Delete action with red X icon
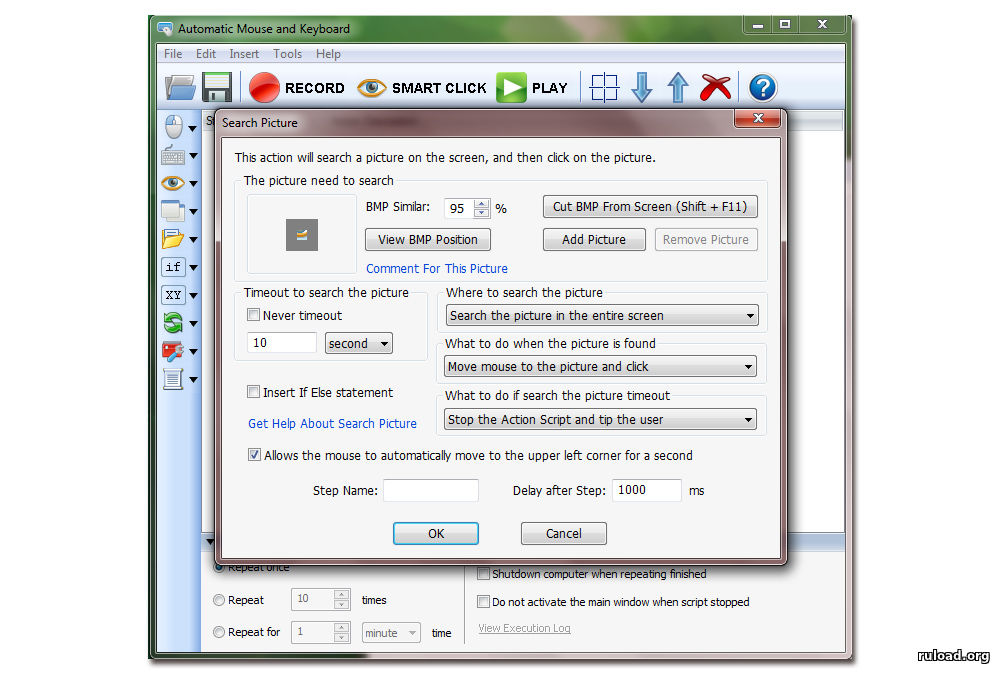 [x=716, y=87]
